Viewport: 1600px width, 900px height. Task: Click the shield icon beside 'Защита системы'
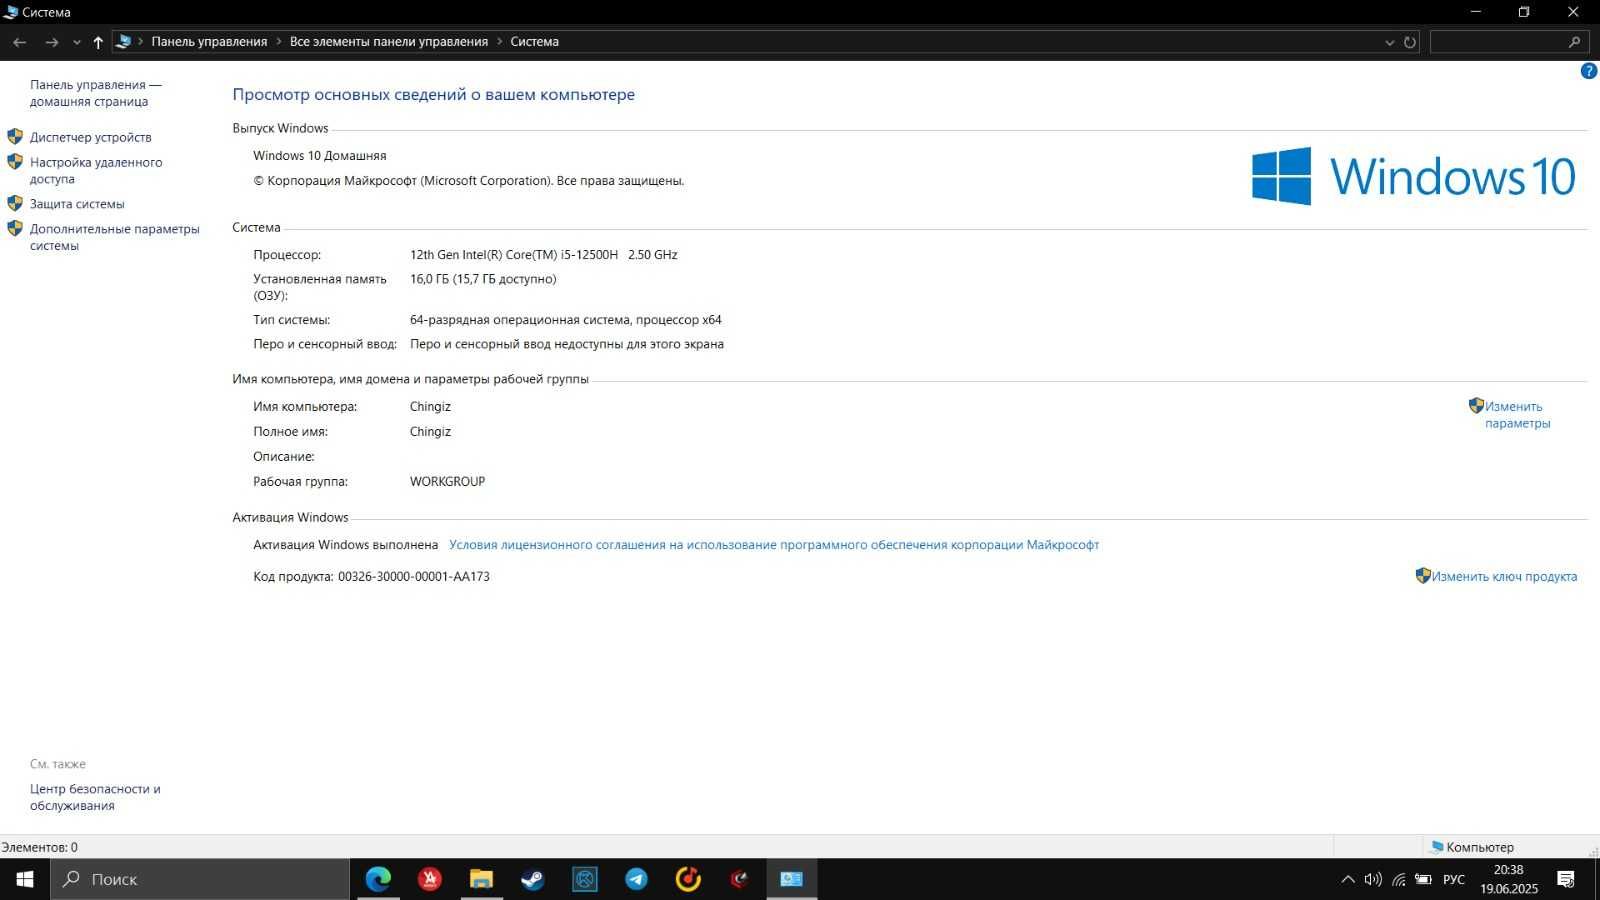point(15,203)
